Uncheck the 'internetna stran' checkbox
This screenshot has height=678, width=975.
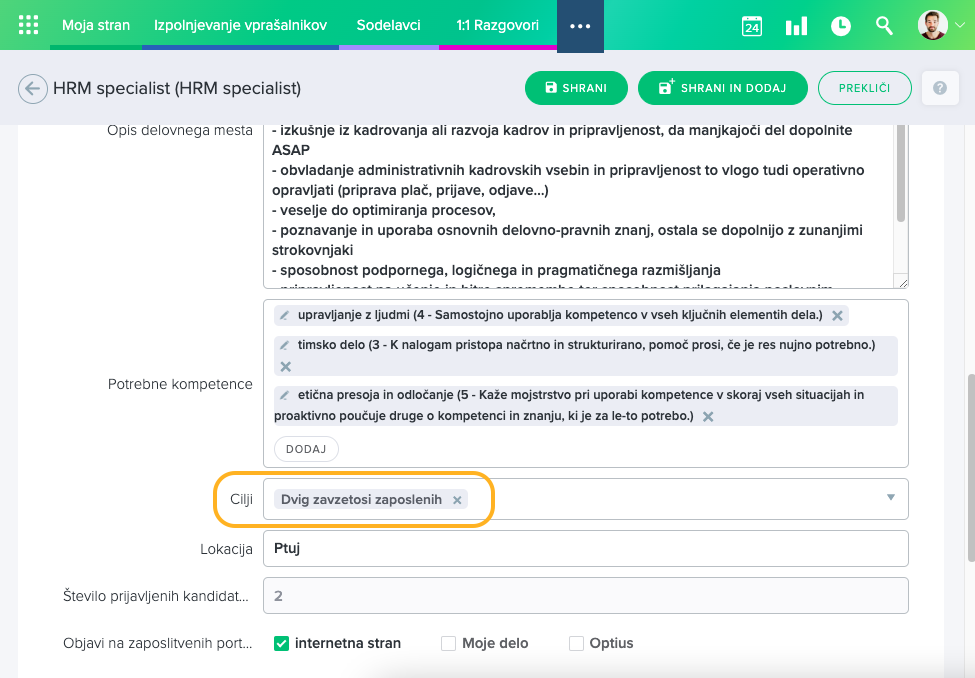[x=281, y=643]
